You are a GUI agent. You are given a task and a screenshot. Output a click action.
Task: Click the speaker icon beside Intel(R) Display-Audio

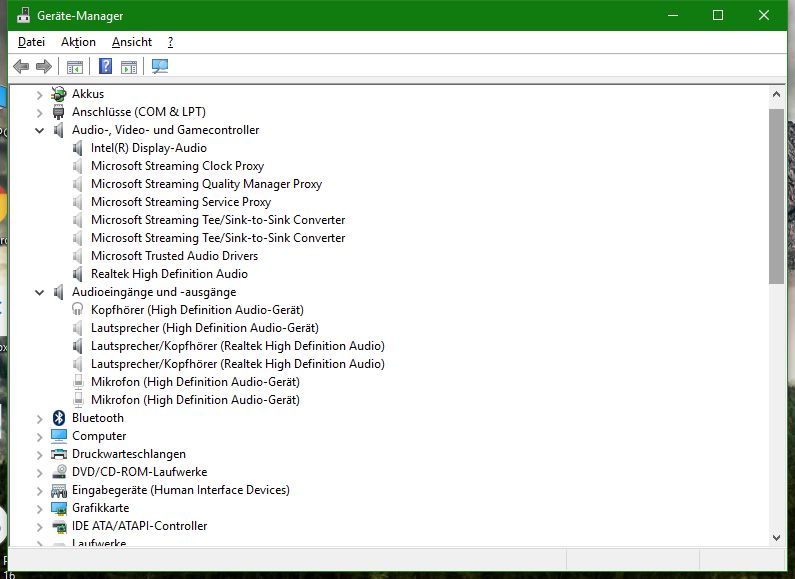pyautogui.click(x=78, y=148)
